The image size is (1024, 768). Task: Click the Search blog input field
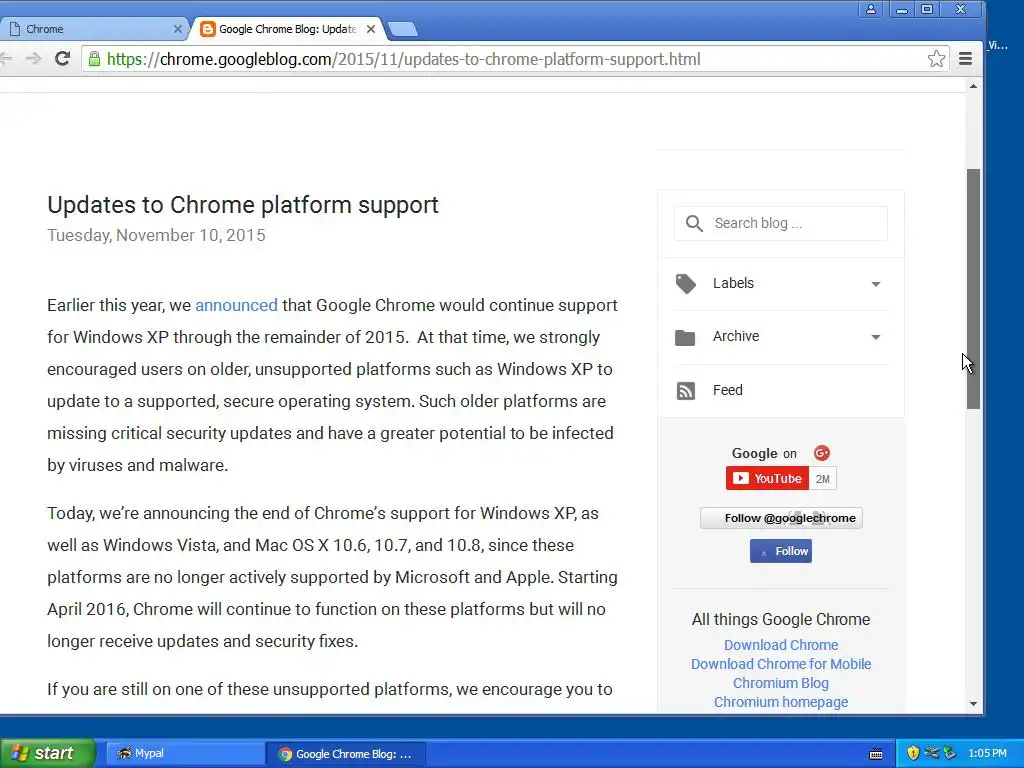pyautogui.click(x=780, y=223)
